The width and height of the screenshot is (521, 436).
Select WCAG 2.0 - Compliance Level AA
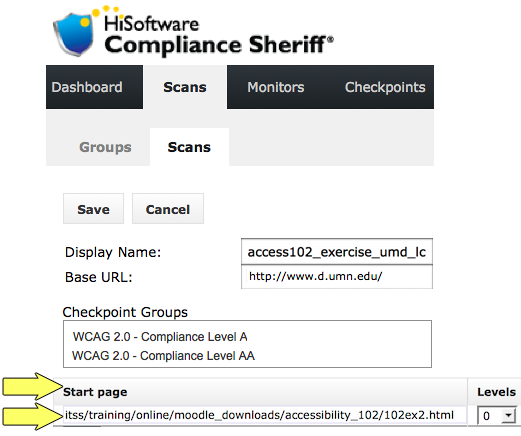(x=163, y=356)
